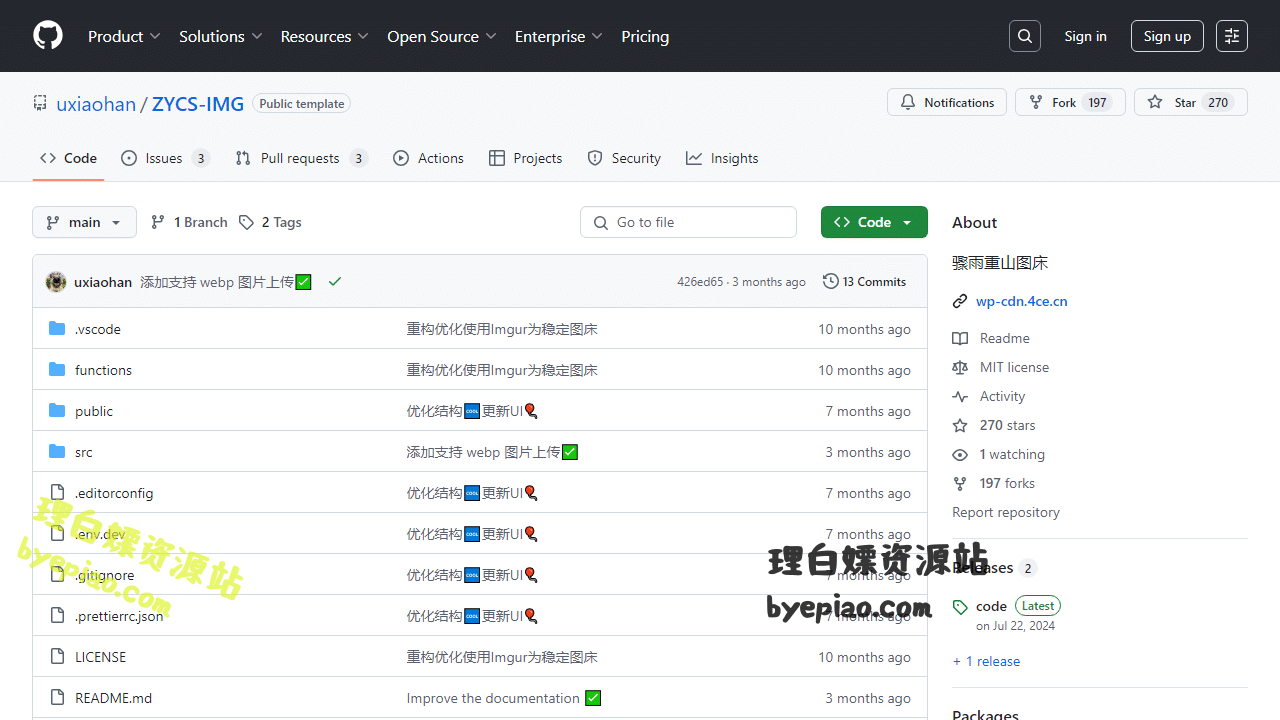Open the 426ed65 commit hash link

click(x=700, y=282)
